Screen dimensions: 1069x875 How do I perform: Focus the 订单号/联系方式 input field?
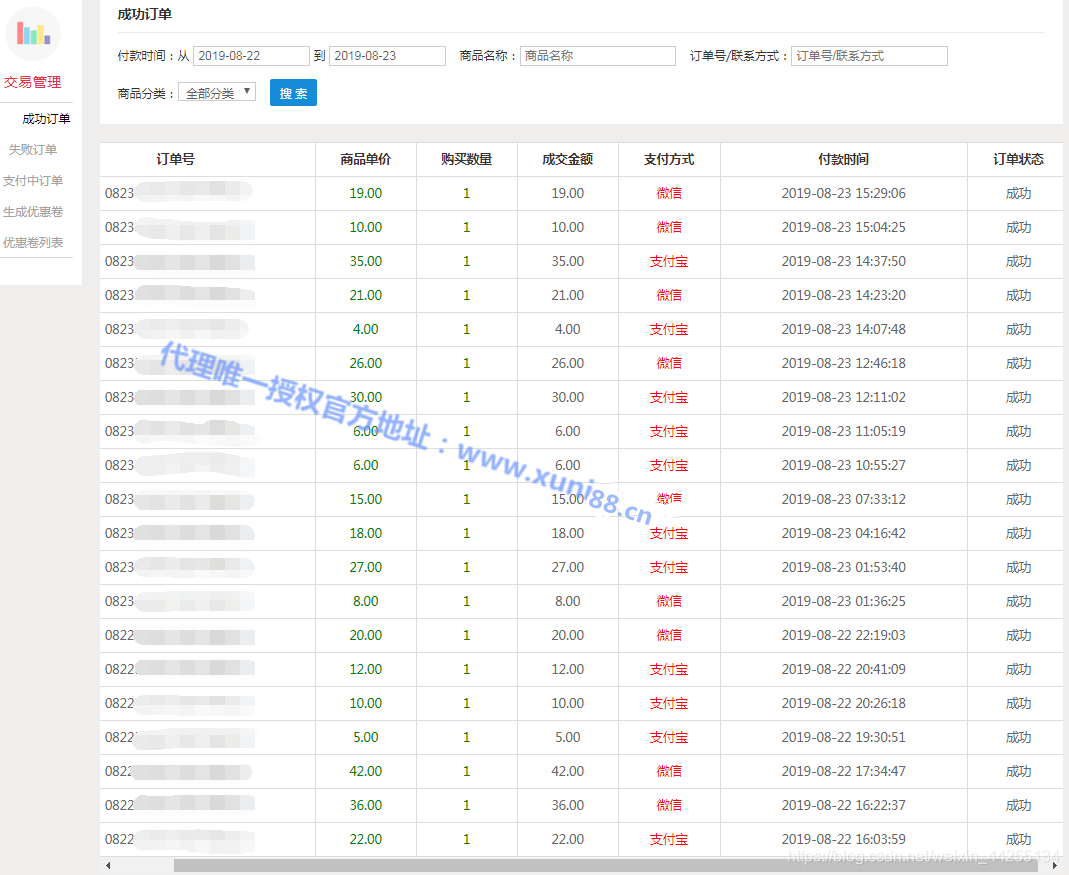click(x=869, y=56)
